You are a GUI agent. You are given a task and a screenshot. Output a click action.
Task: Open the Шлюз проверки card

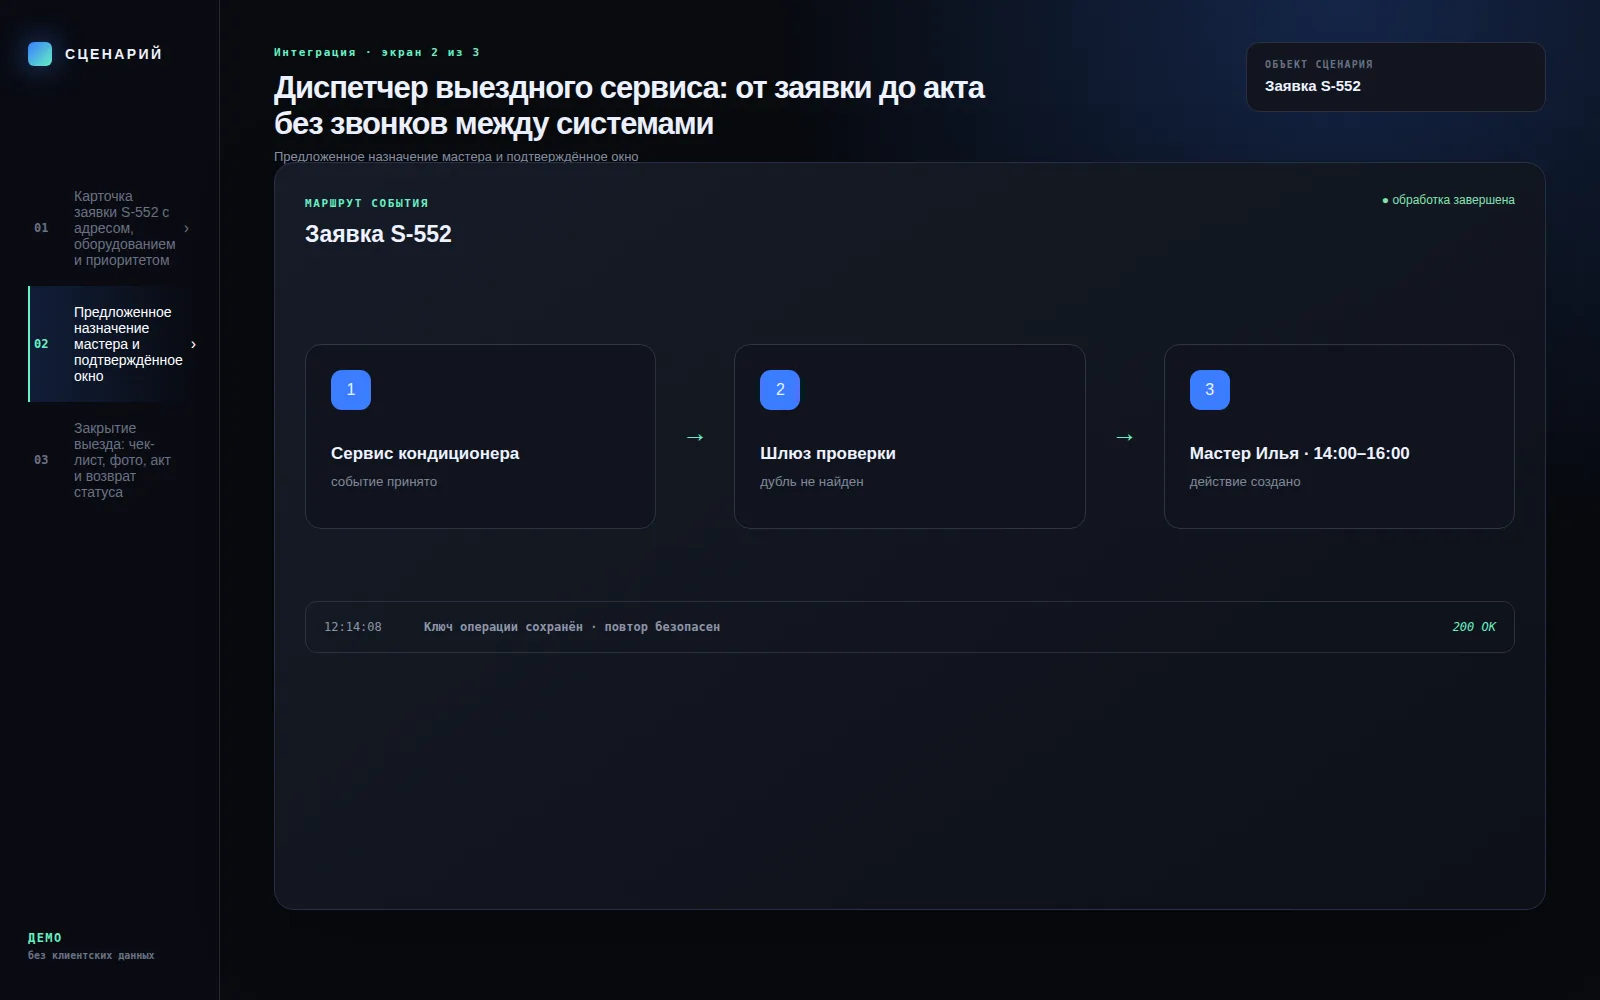910,437
